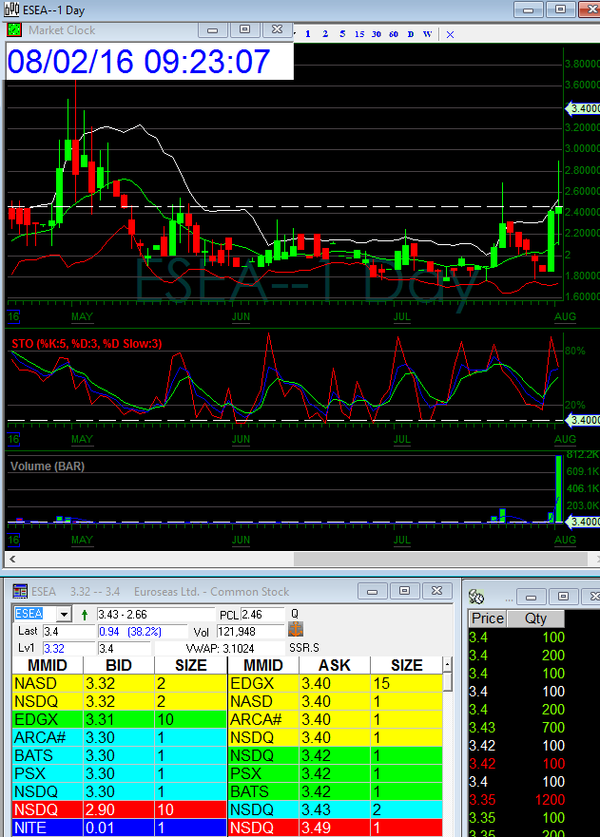Open the ESEA symbol dropdown arrow
The height and width of the screenshot is (837, 600).
pos(63,613)
